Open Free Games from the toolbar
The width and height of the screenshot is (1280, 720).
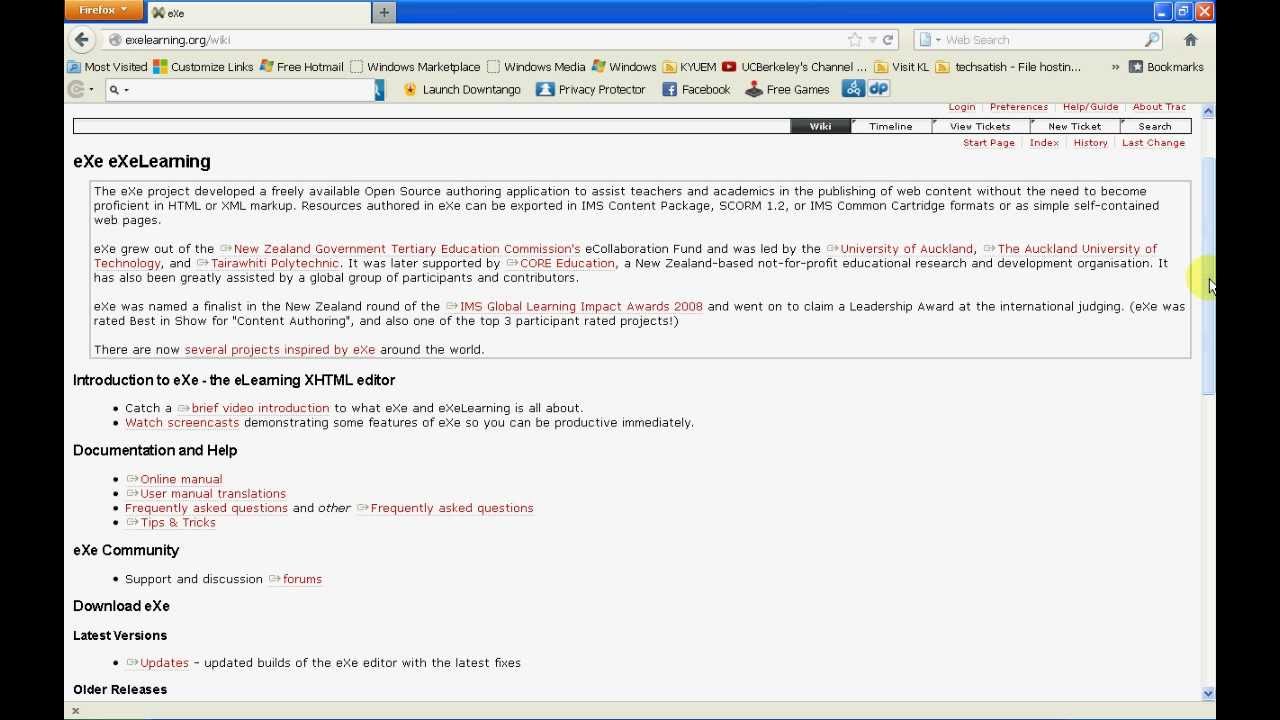[787, 89]
